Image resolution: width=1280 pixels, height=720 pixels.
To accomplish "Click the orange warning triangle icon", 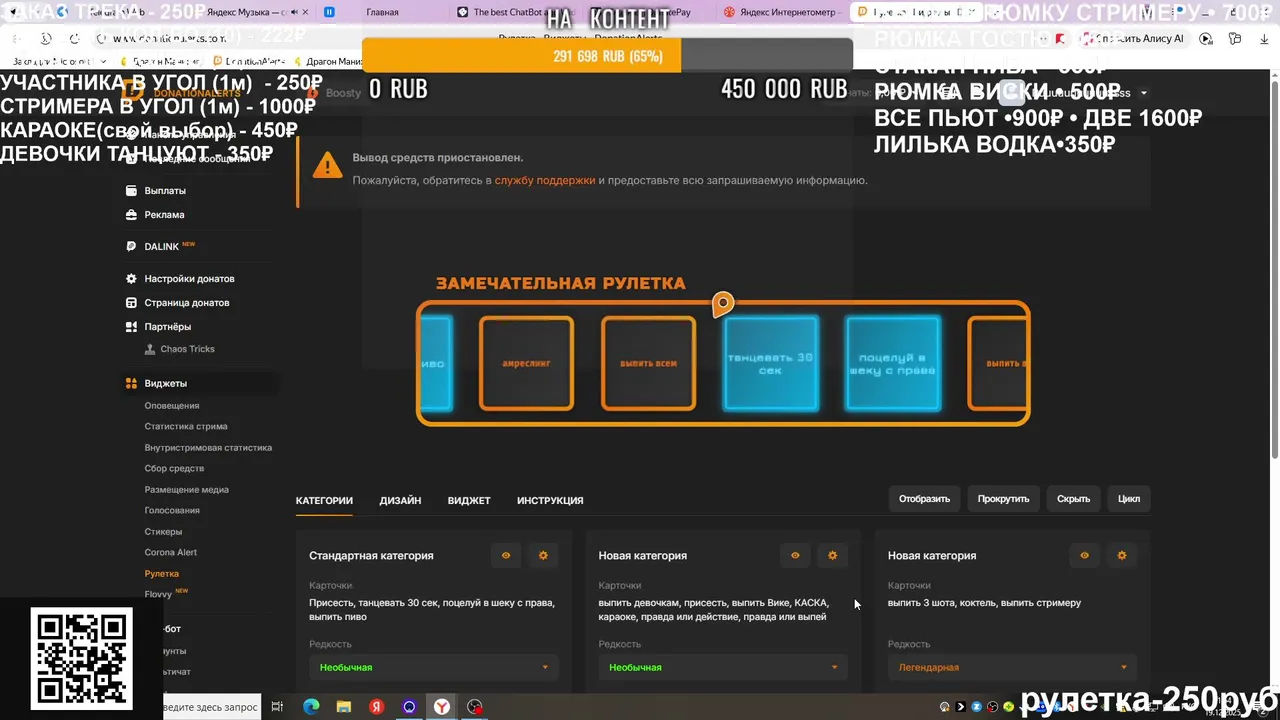I will coord(327,166).
